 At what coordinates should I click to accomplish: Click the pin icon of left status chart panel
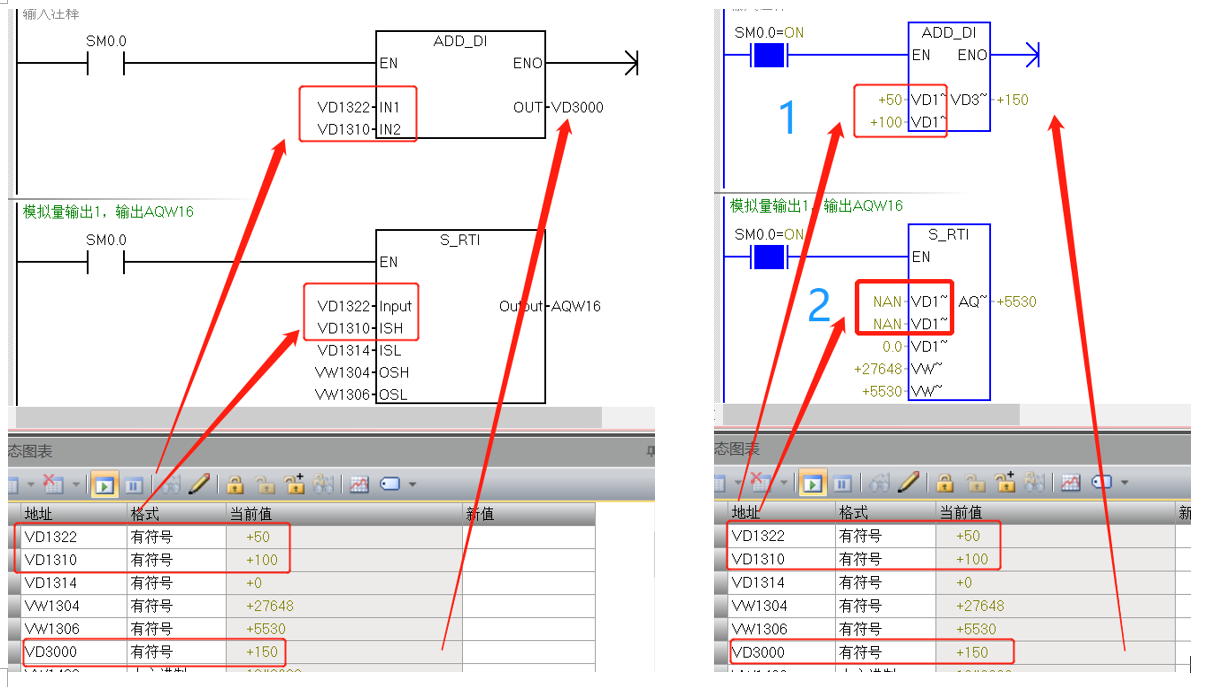[x=650, y=450]
